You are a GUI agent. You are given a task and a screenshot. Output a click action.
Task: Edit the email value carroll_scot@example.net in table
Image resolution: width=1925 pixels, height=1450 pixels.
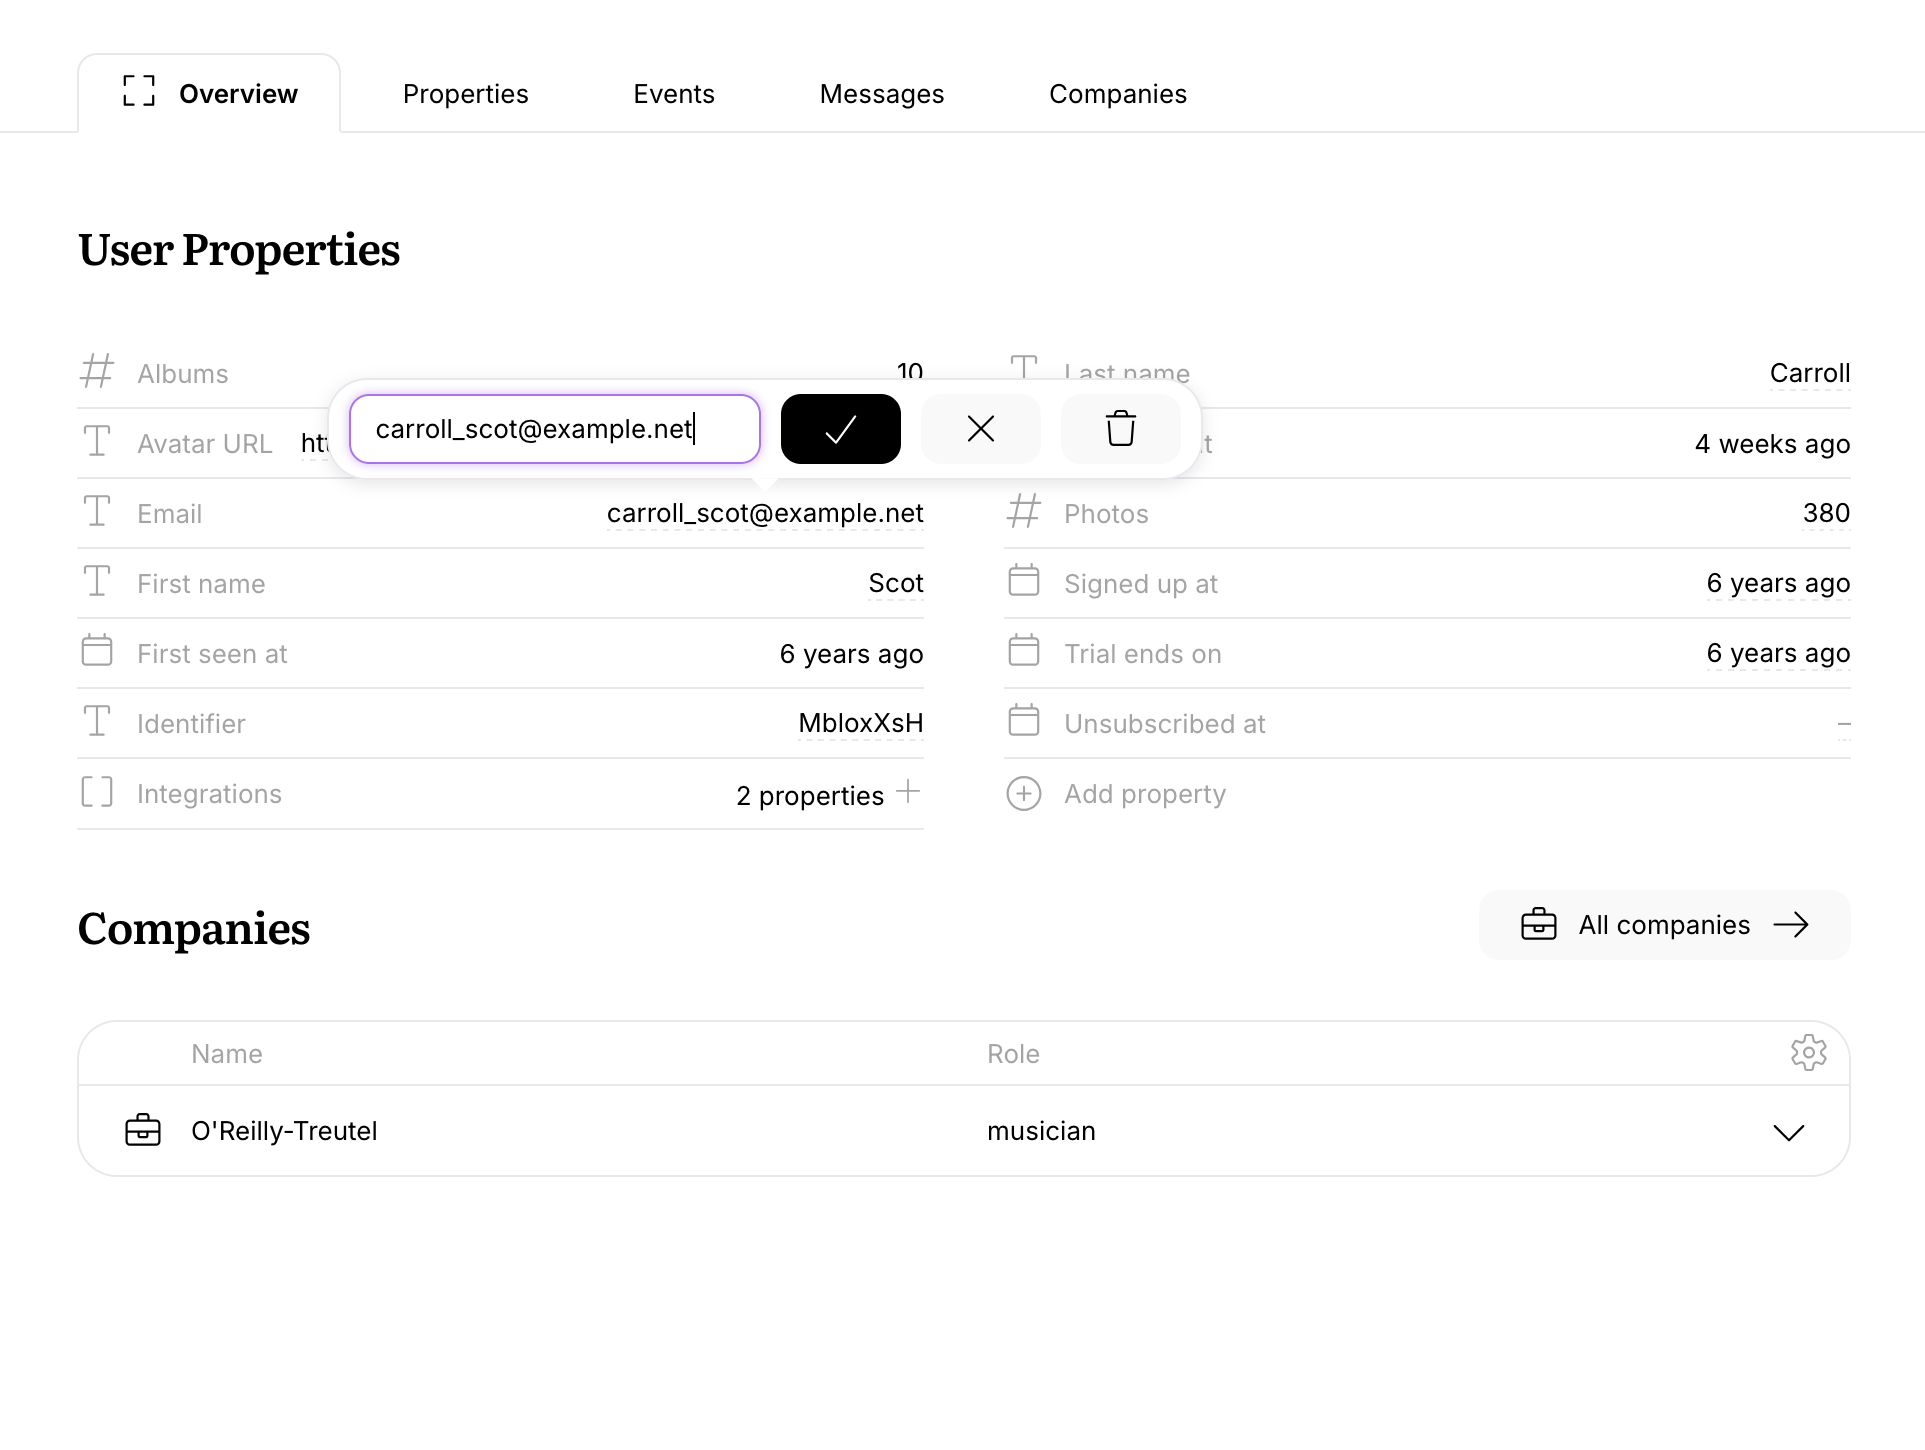pos(765,513)
